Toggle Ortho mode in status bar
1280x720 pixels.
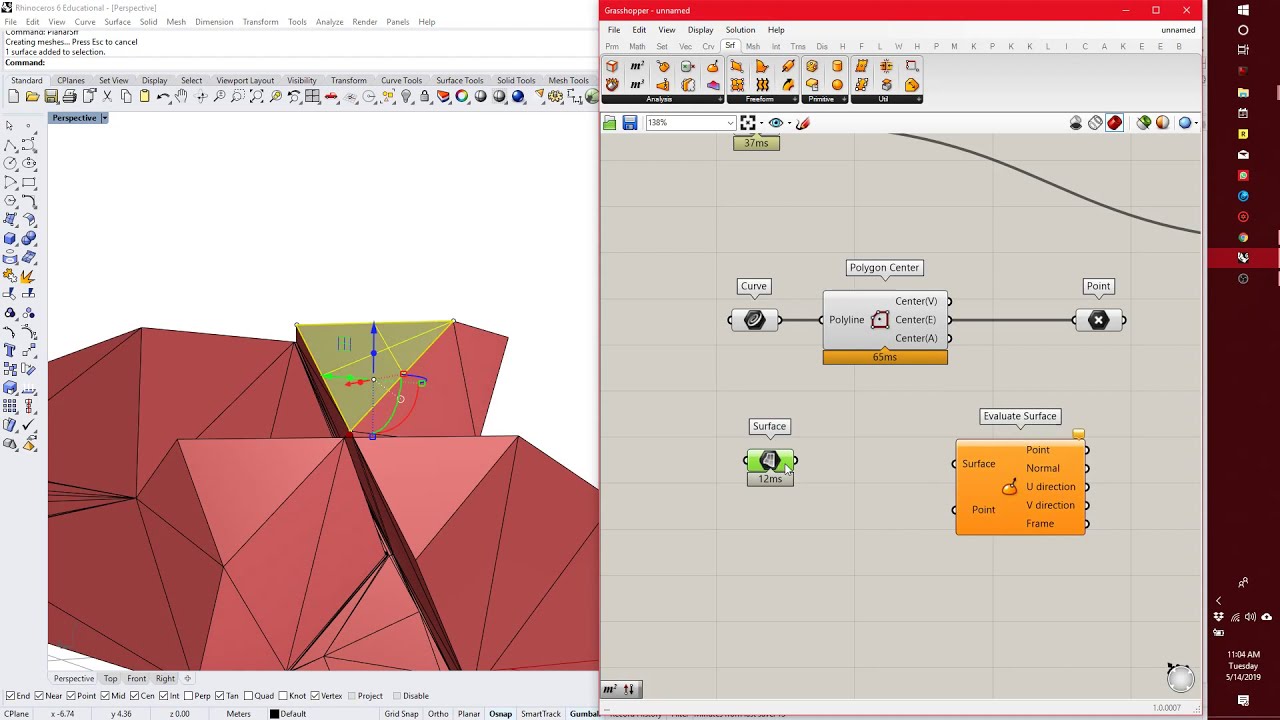pos(438,714)
